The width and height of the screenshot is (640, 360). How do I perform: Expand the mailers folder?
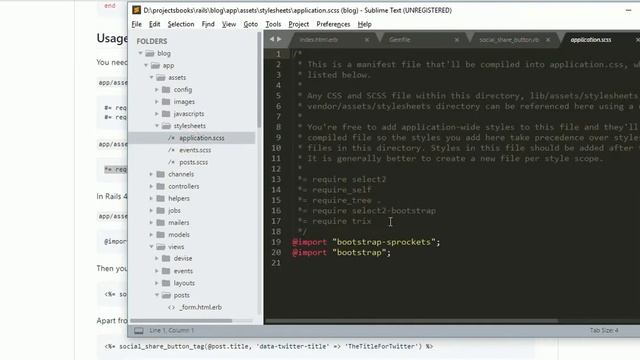pyautogui.click(x=151, y=222)
